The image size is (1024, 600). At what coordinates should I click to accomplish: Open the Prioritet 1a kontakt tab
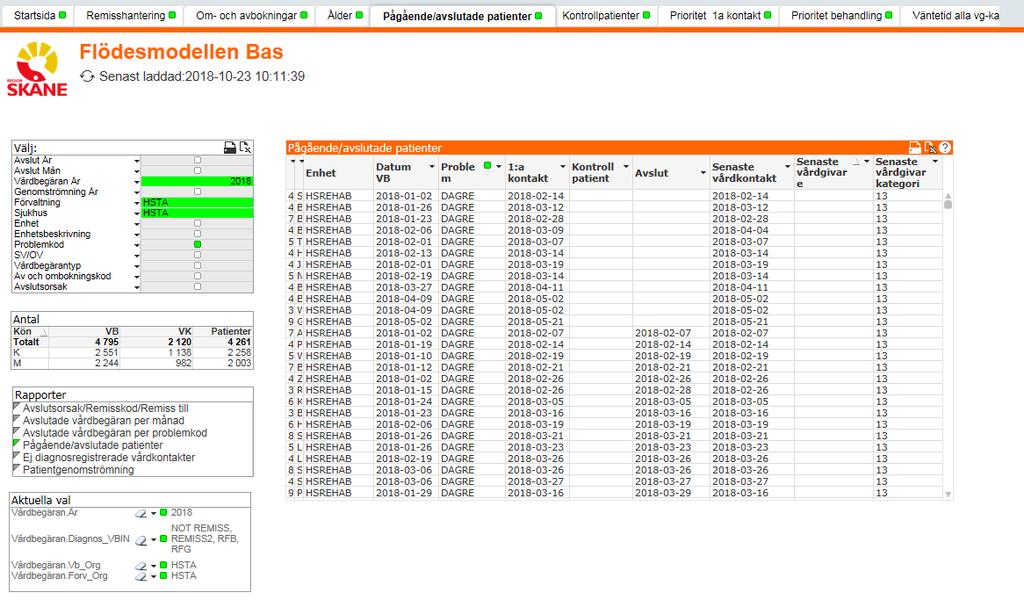pos(720,15)
